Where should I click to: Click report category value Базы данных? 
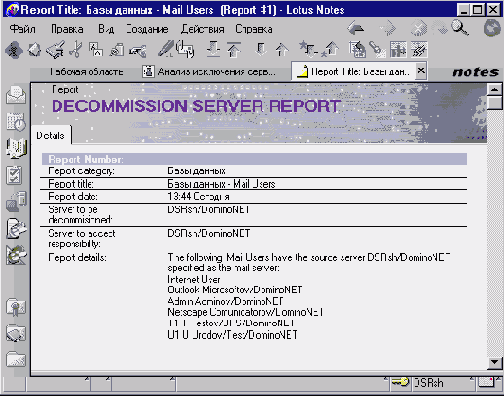tap(196, 171)
